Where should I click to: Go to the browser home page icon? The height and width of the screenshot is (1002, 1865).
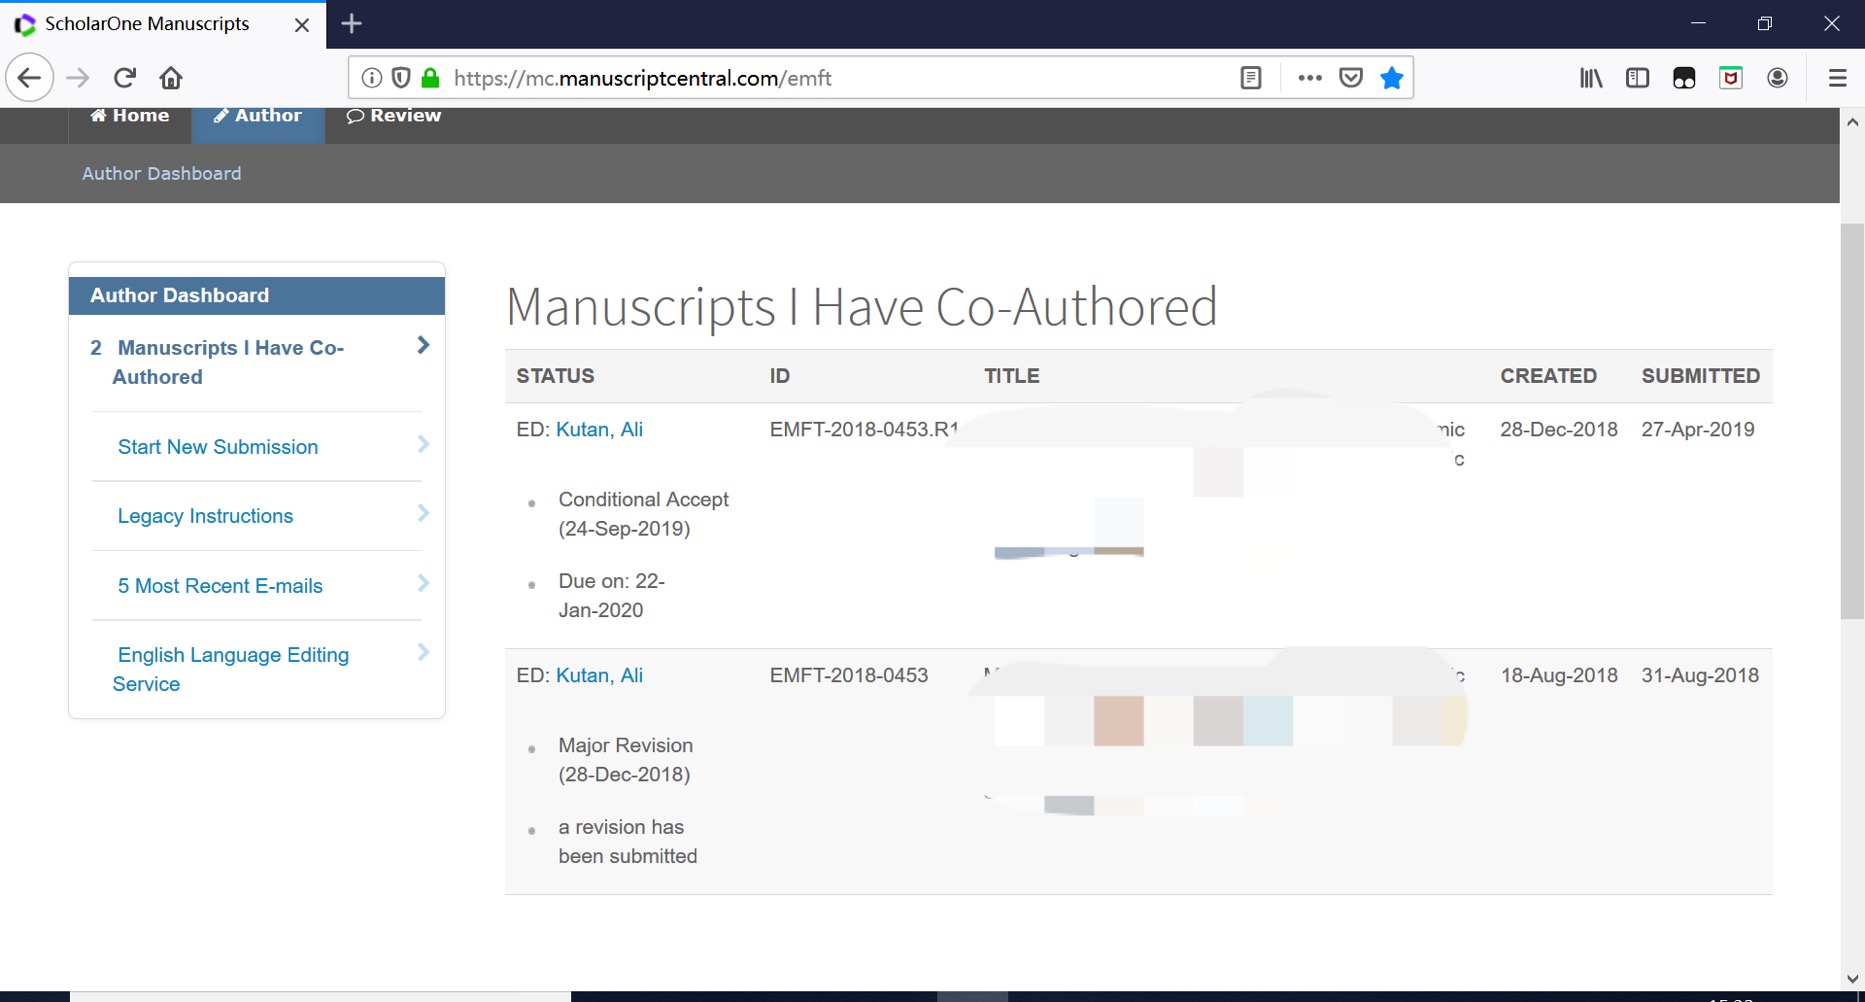point(171,78)
